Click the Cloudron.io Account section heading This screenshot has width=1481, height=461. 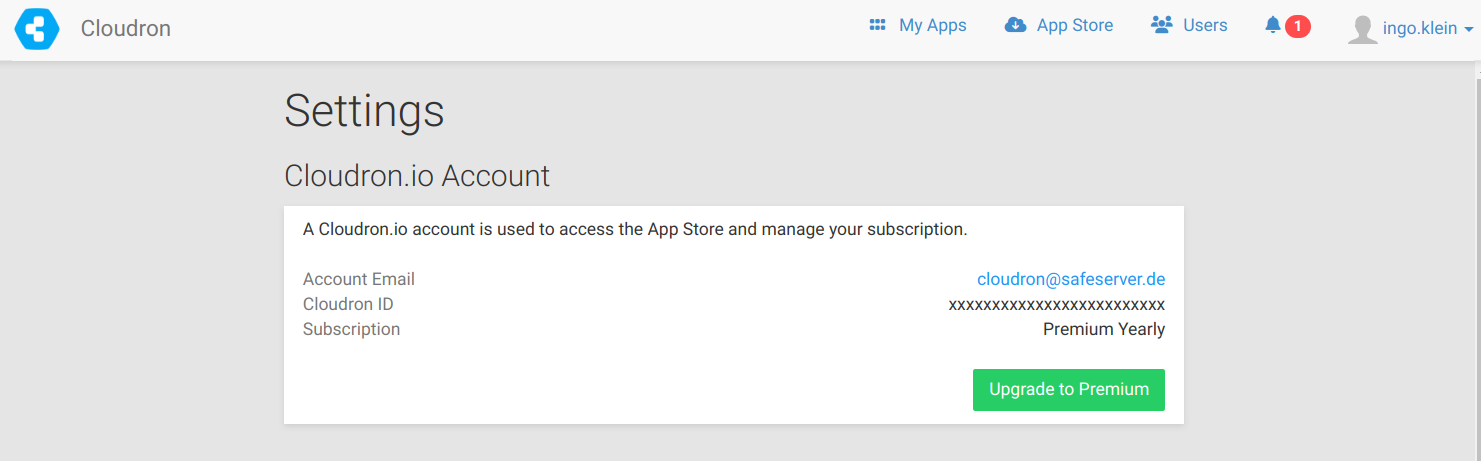coord(417,176)
